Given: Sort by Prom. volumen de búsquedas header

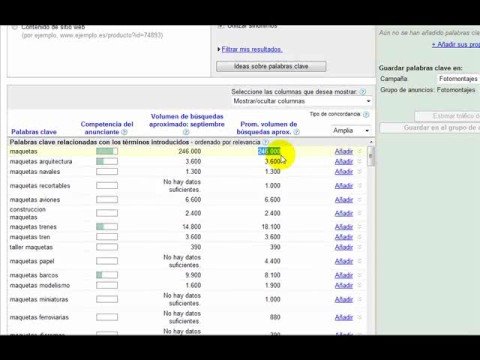Looking at the screenshot, I should [x=269, y=128].
